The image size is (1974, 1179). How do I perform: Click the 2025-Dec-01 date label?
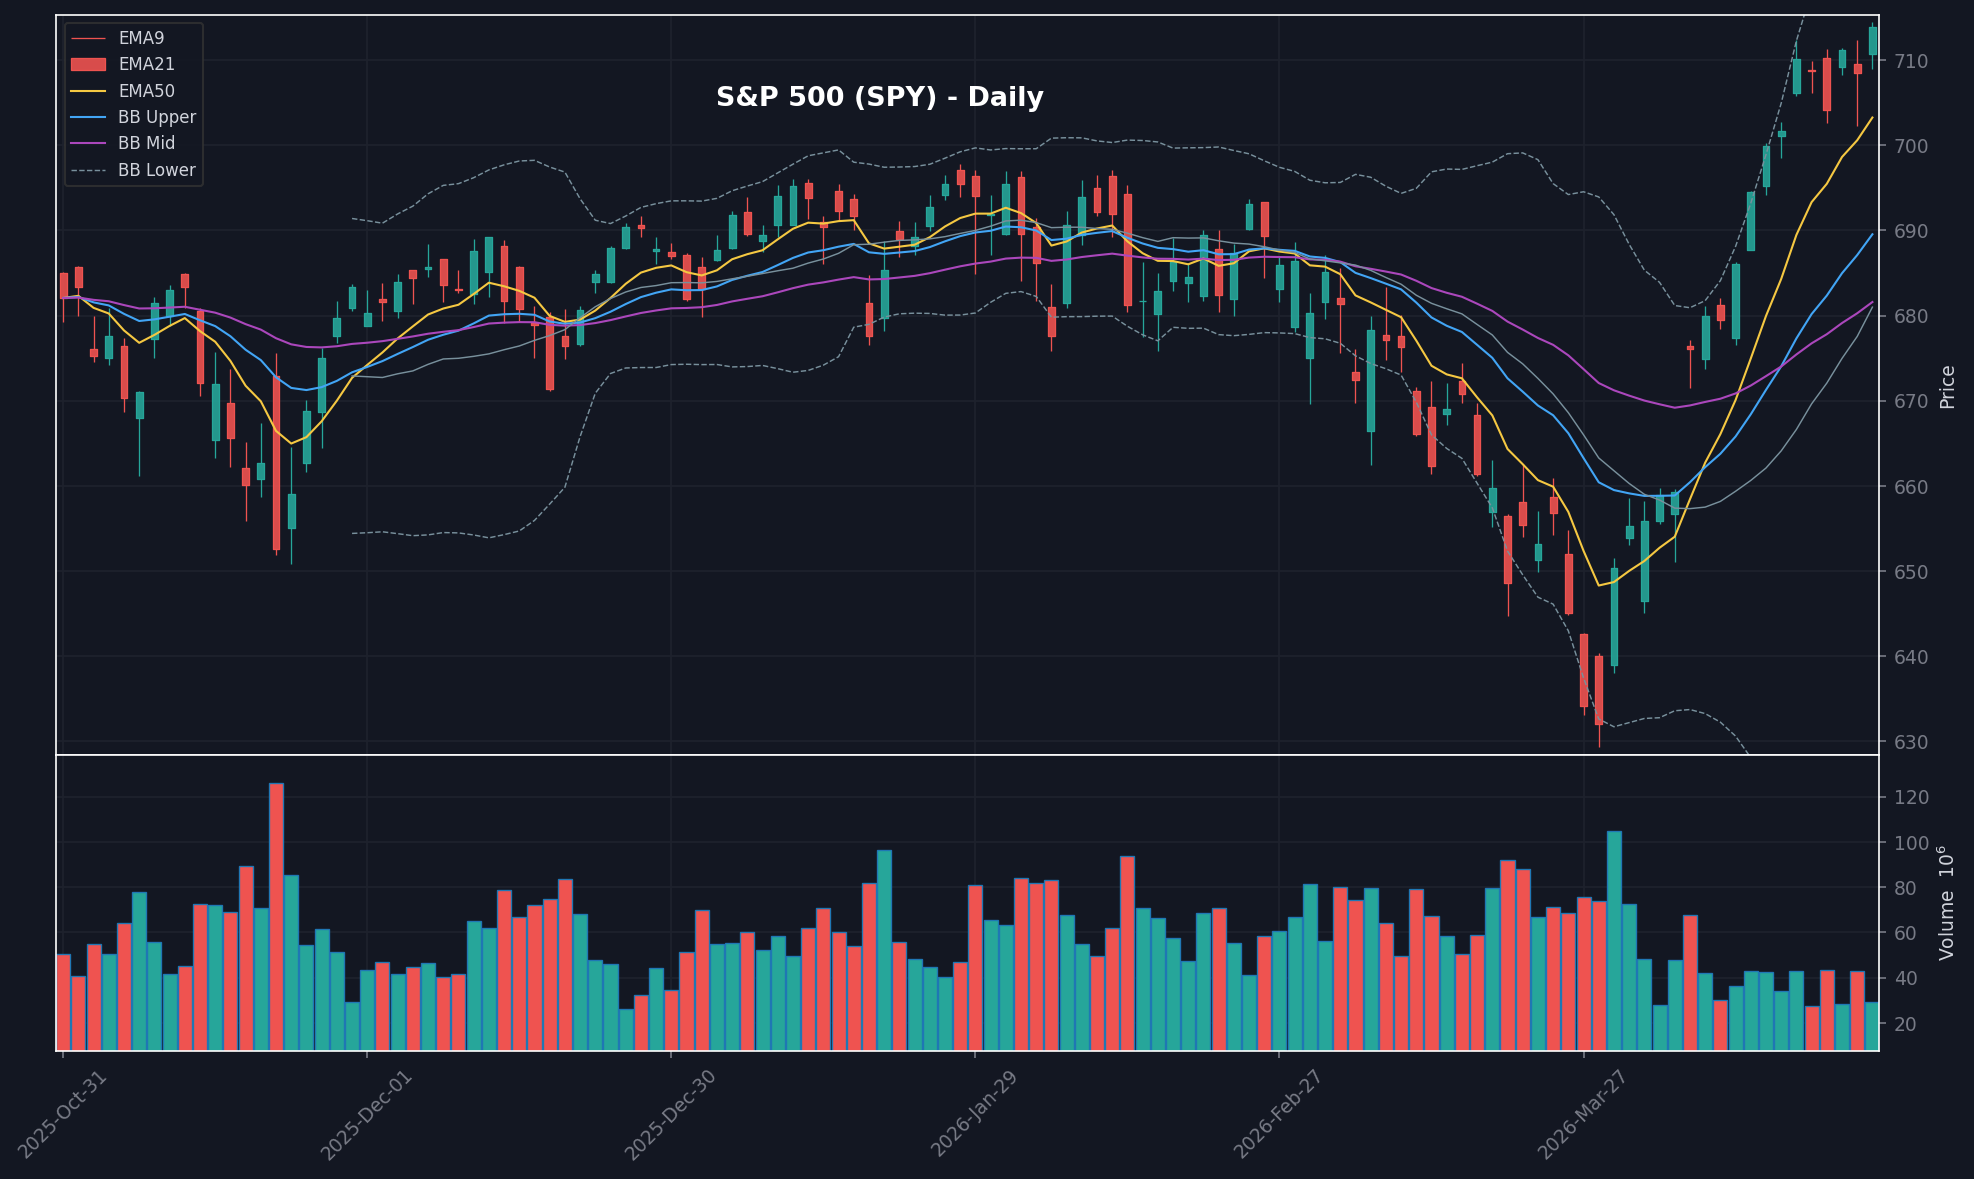point(366,1114)
